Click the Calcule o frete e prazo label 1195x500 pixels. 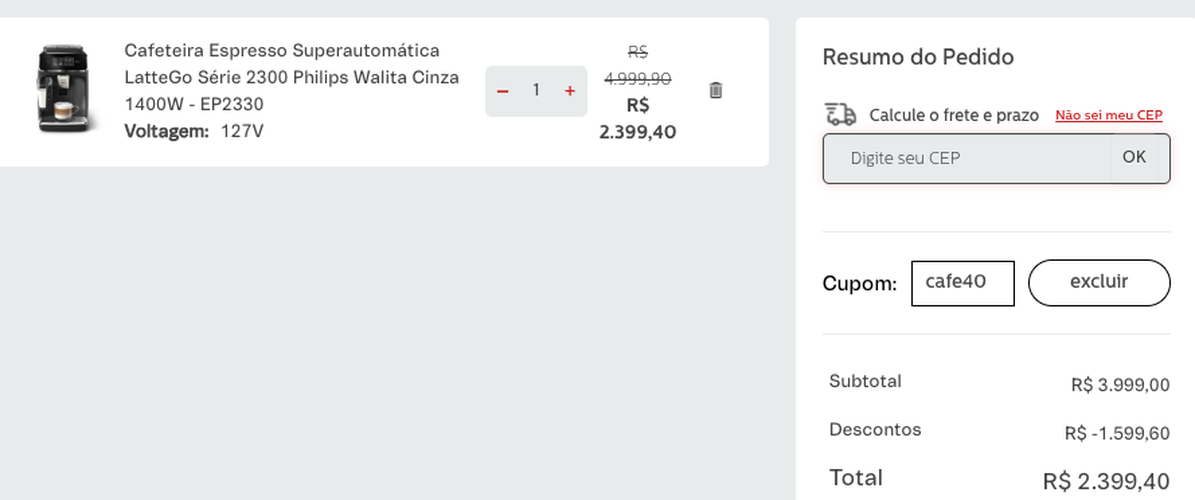953,116
